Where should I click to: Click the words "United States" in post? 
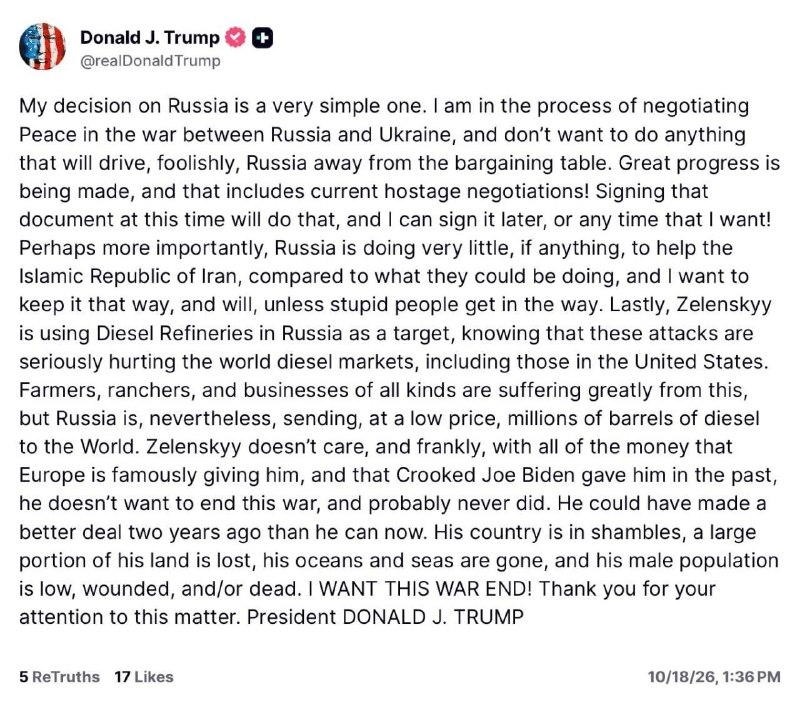[x=701, y=362]
